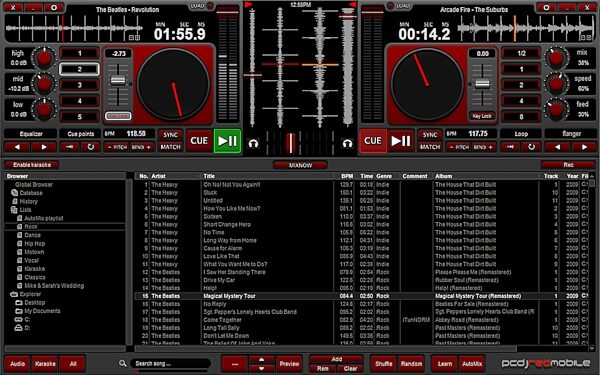This screenshot has height=375, width=600.
Task: Click the low EQ knob on the left deck
Action: point(44,109)
